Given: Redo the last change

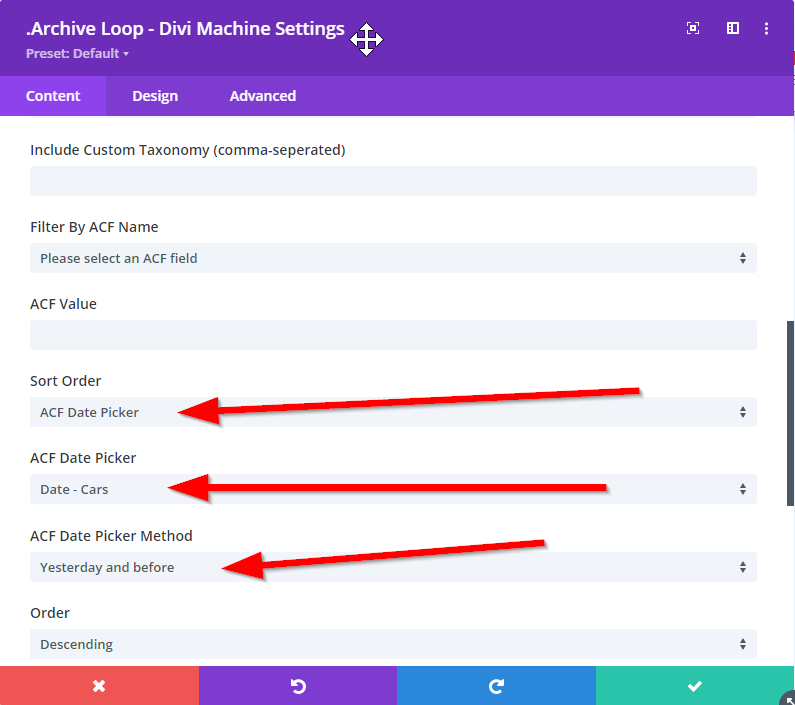Looking at the screenshot, I should [496, 686].
